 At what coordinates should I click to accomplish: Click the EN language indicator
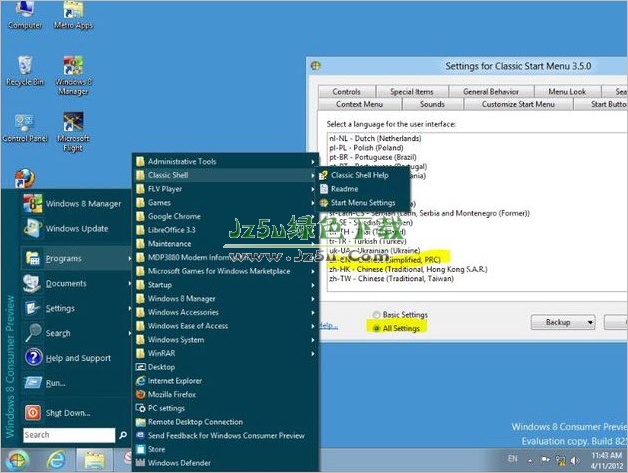(513, 459)
